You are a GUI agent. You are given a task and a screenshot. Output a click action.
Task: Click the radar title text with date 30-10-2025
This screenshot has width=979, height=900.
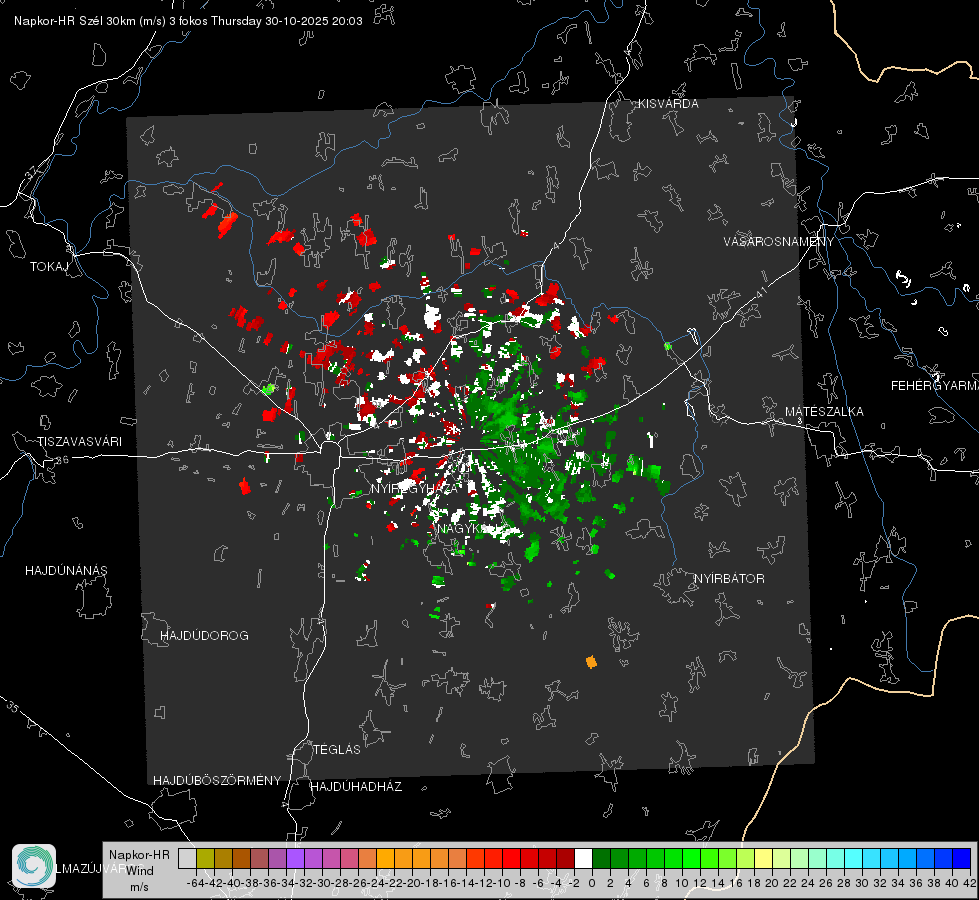tap(188, 21)
